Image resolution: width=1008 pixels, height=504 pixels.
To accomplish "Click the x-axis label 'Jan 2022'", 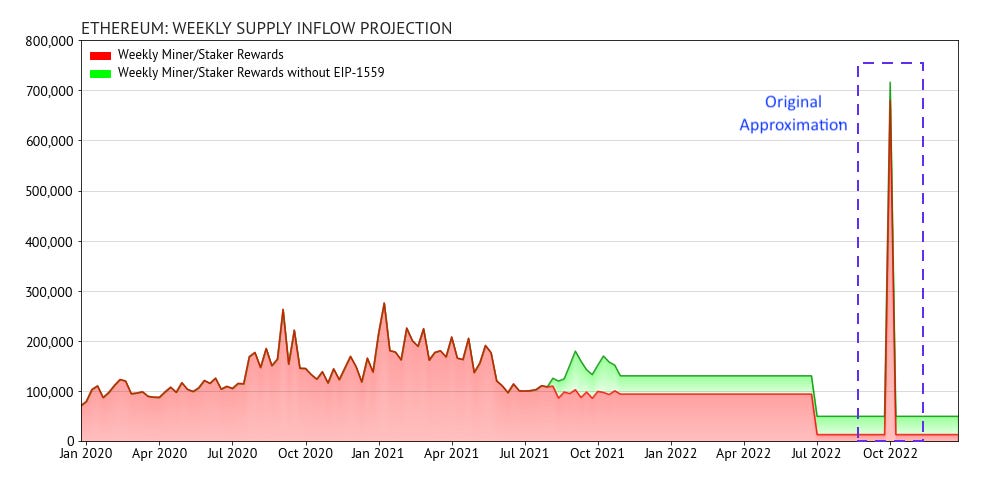I will pyautogui.click(x=672, y=454).
